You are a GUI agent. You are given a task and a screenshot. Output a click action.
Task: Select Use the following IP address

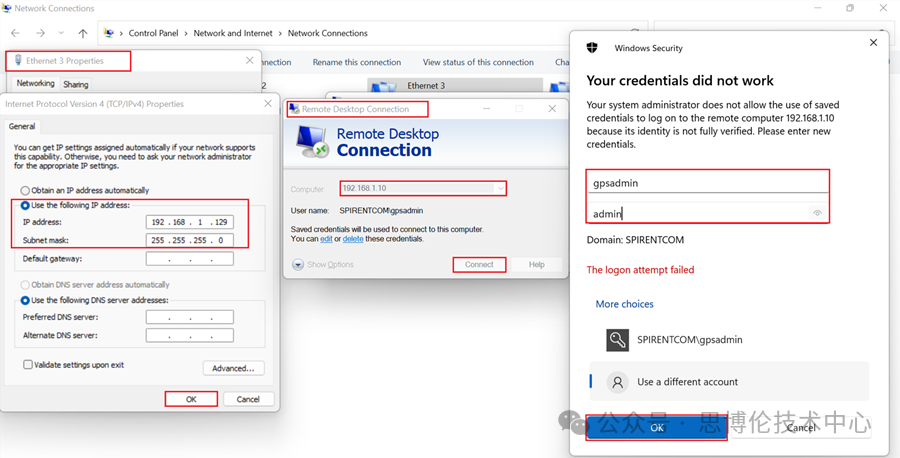[75, 205]
